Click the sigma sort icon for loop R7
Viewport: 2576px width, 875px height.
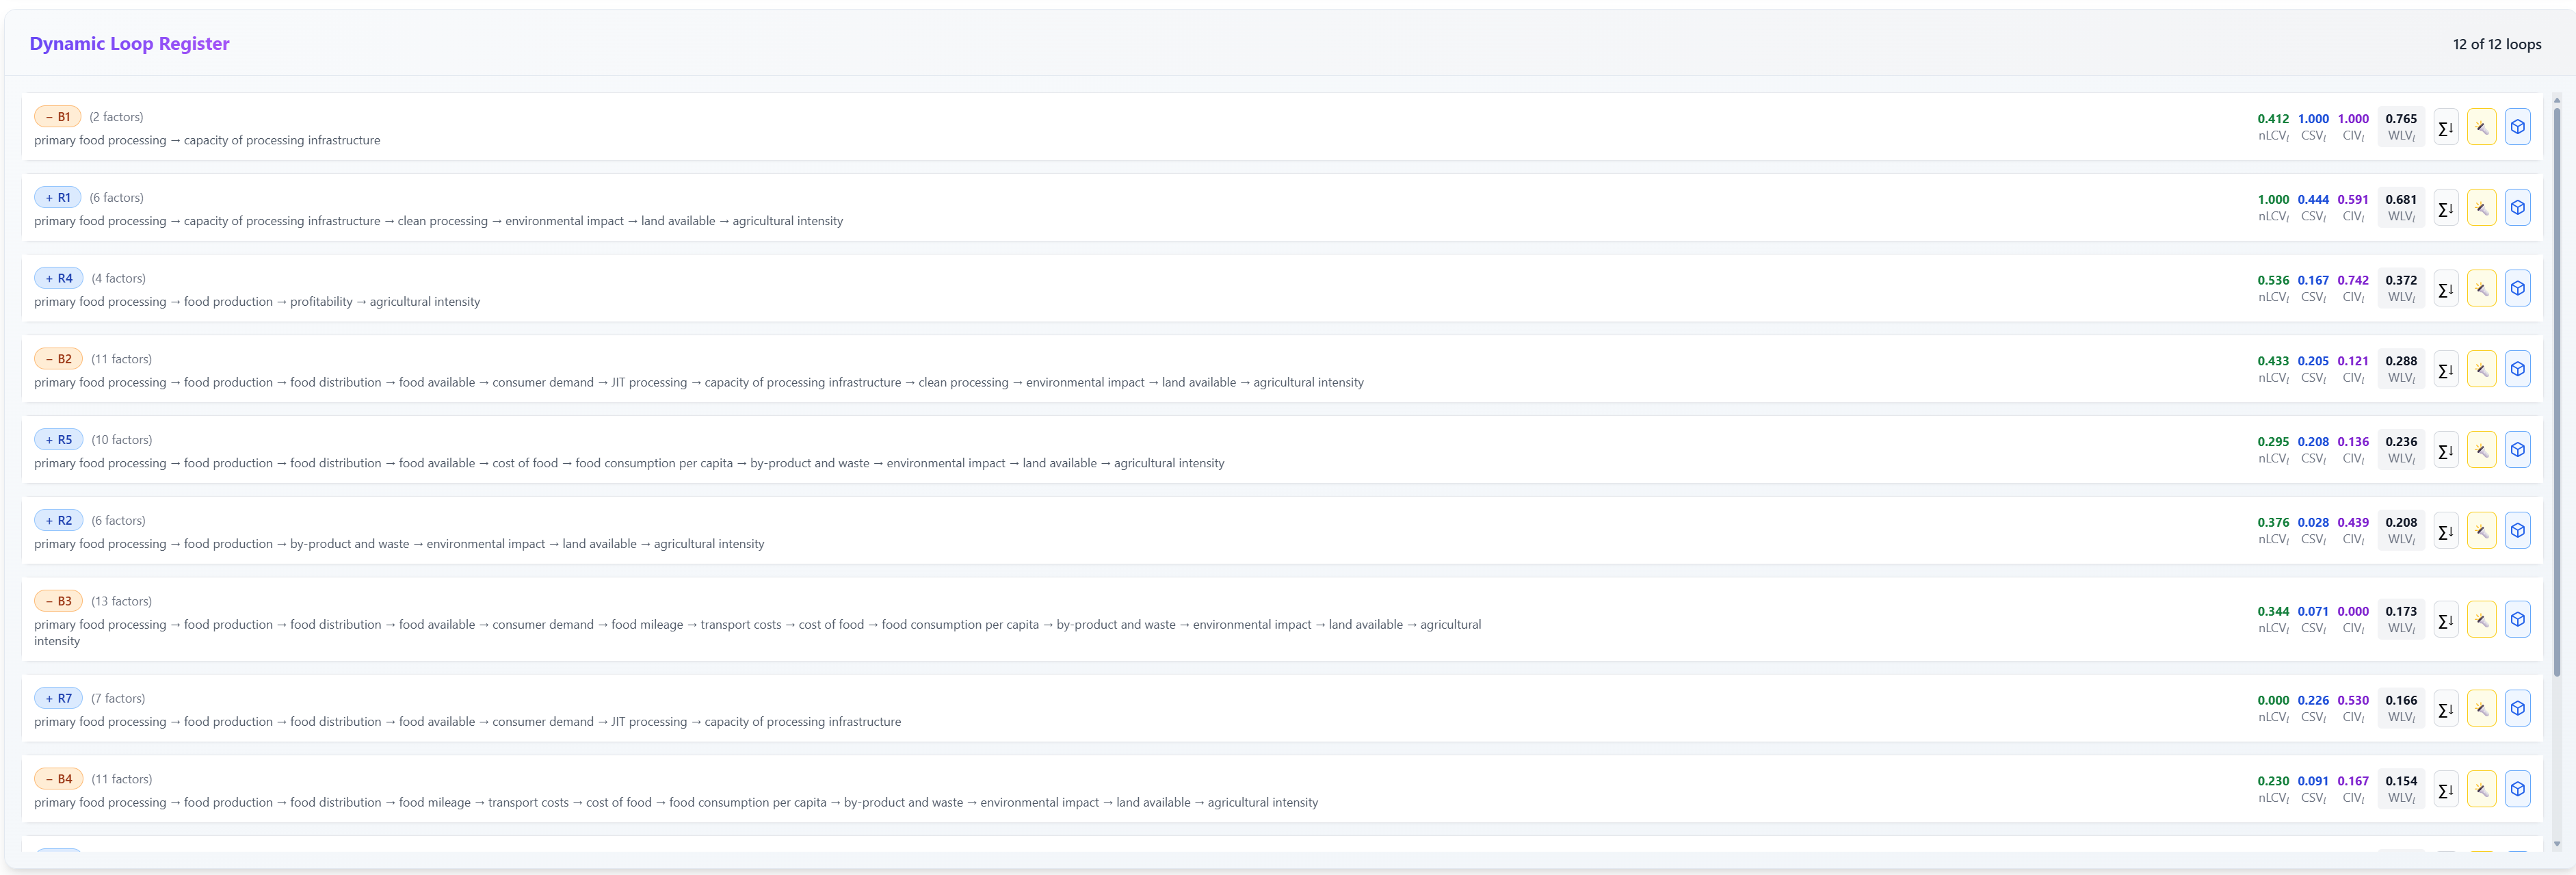click(x=2445, y=709)
